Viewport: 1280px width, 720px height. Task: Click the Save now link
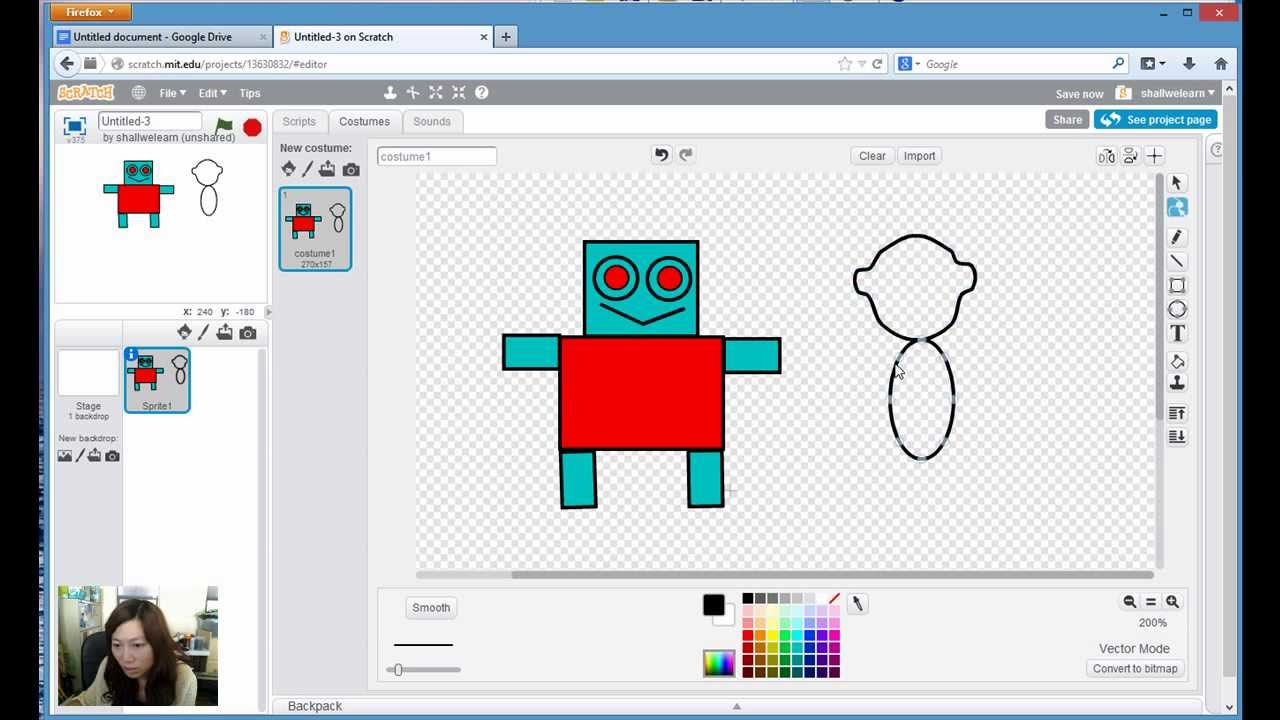(x=1079, y=94)
